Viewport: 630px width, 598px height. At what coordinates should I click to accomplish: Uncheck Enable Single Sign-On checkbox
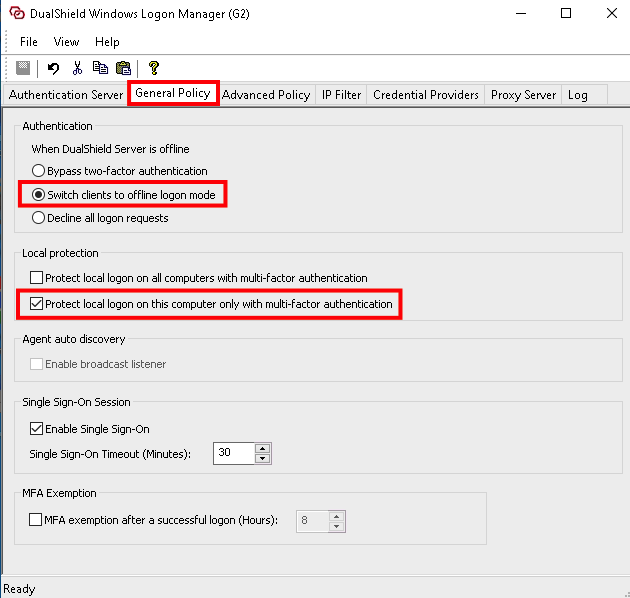(x=37, y=429)
